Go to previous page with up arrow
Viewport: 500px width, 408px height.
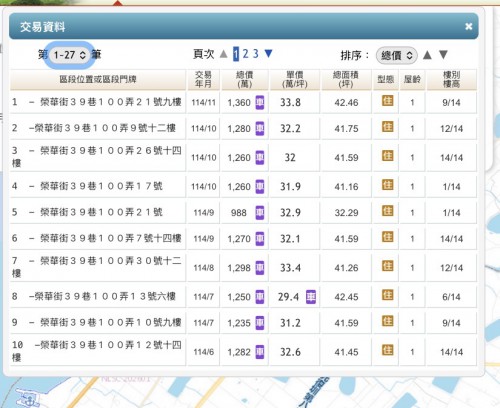coord(223,54)
